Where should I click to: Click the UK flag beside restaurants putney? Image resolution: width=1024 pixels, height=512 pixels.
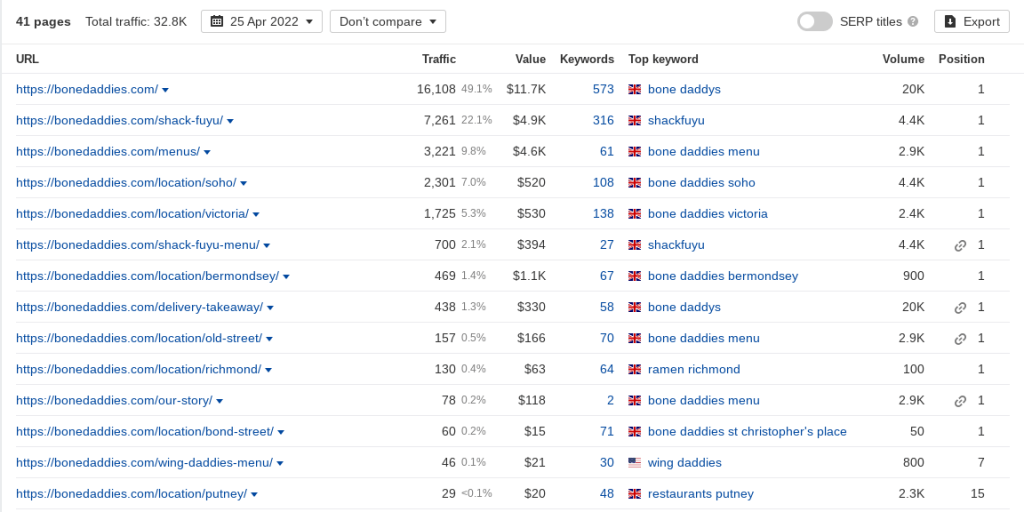tap(634, 494)
